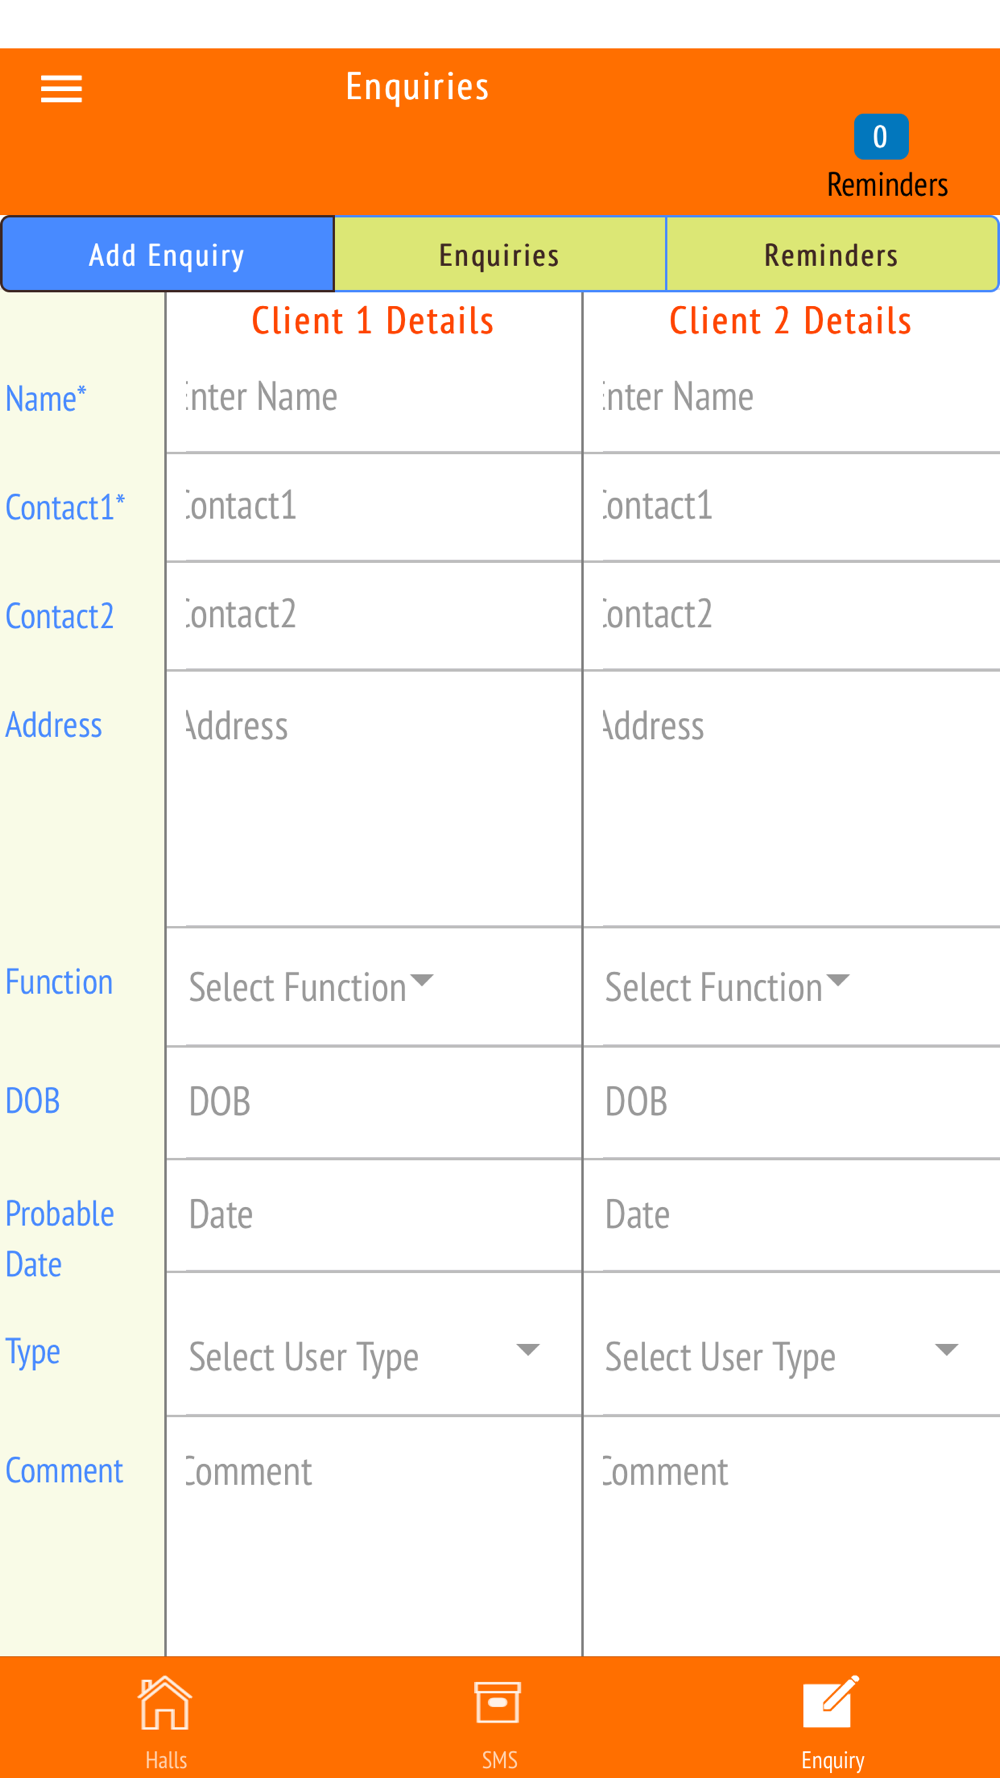Screen dimensions: 1000x1778
Task: Select the Add Enquiry tab
Action: (167, 255)
